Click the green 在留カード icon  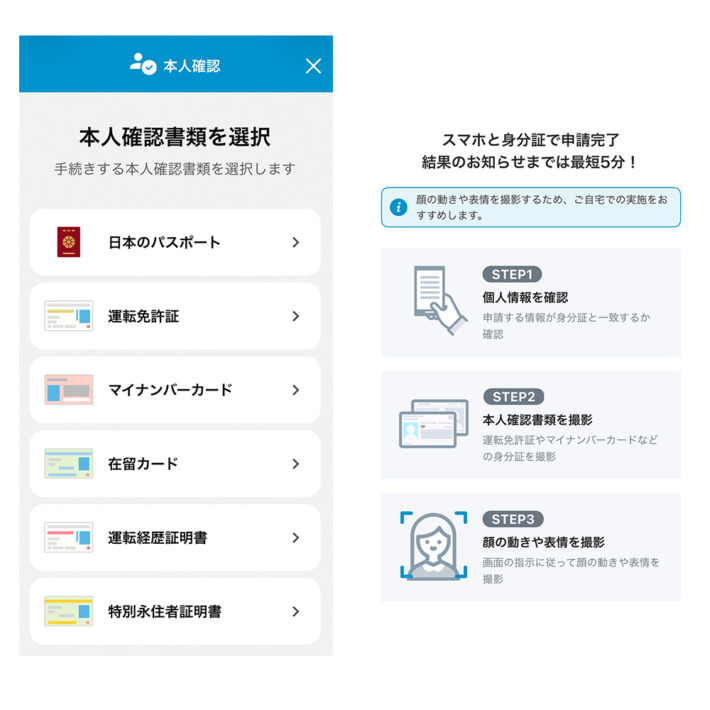coord(68,464)
